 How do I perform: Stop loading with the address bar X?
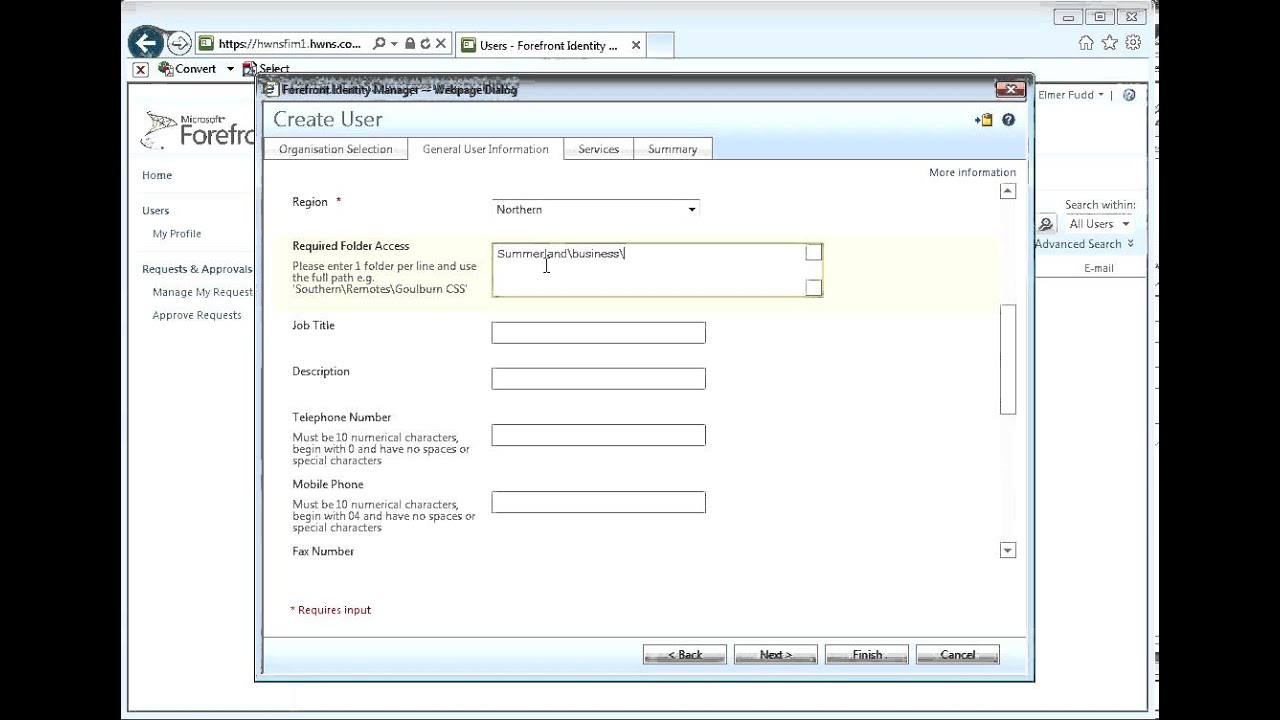click(x=440, y=44)
